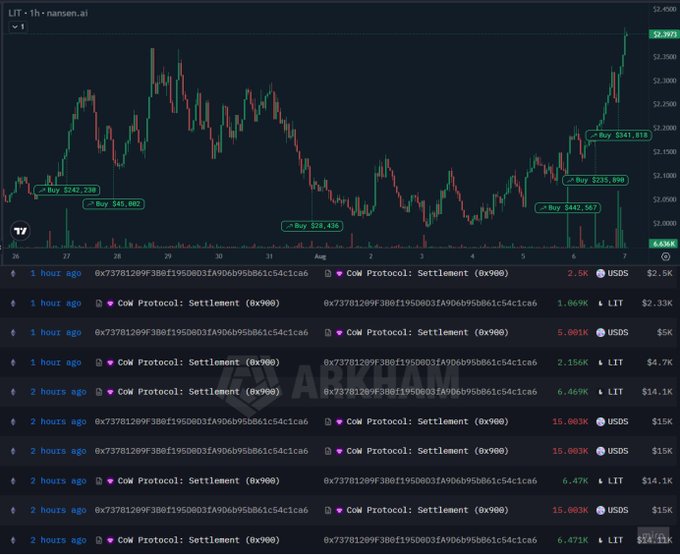Click LIT token icon in 6.471K row
Screen dimensions: 680x555
click(601, 541)
